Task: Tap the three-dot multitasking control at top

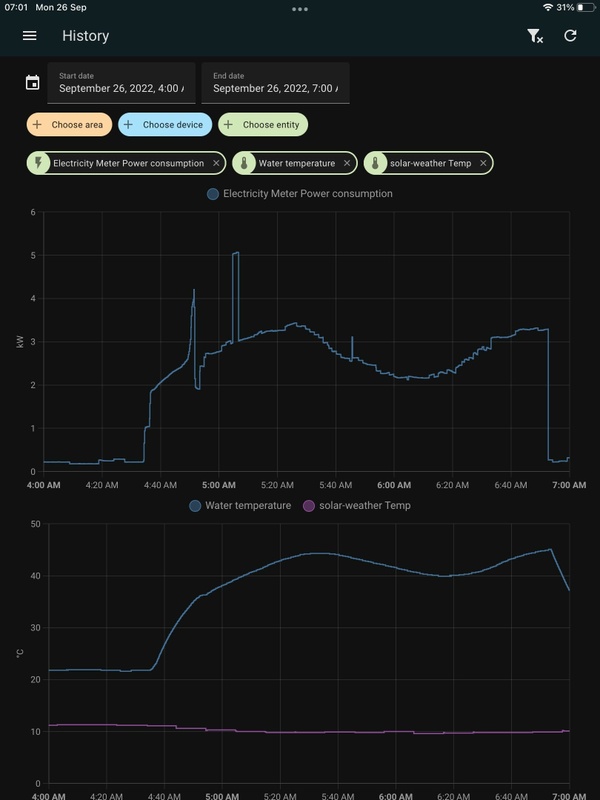Action: tap(300, 9)
